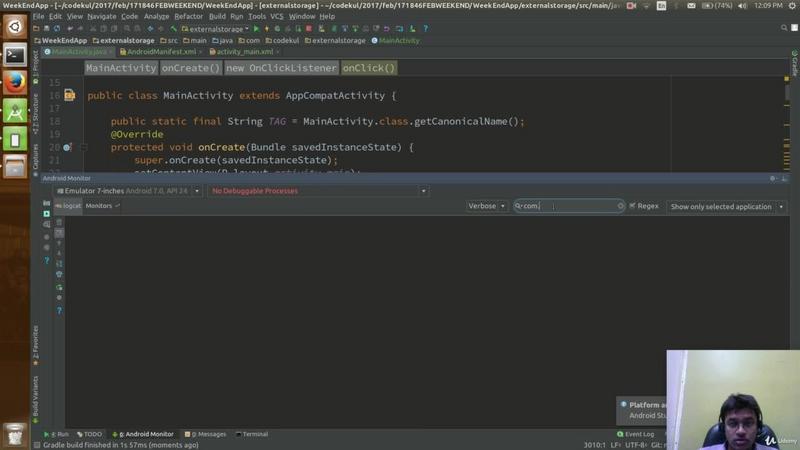Click the Android Monitor bottom button
Viewport: 800px width, 450px height.
click(x=143, y=434)
